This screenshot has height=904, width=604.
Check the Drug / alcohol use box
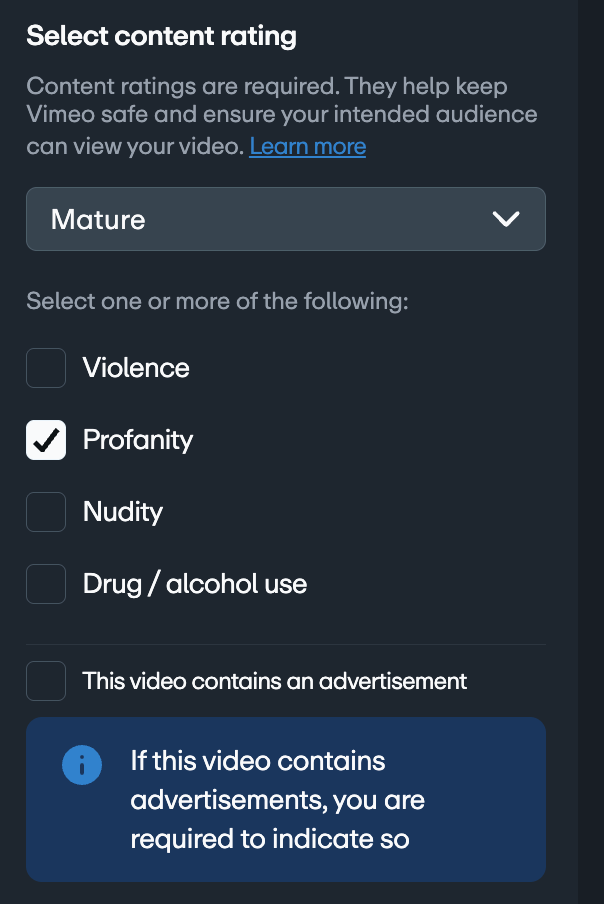46,584
